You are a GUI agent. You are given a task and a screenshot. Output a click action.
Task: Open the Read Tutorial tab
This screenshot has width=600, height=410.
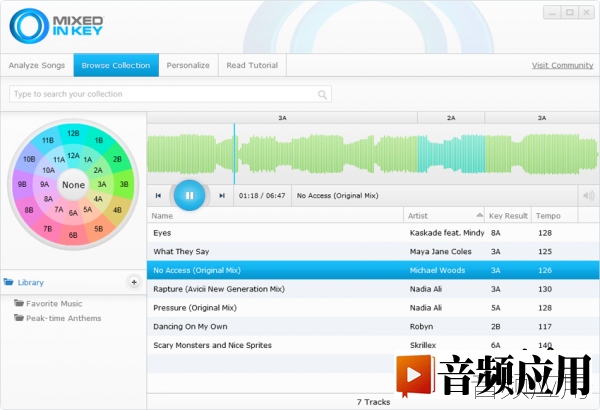[x=252, y=65]
